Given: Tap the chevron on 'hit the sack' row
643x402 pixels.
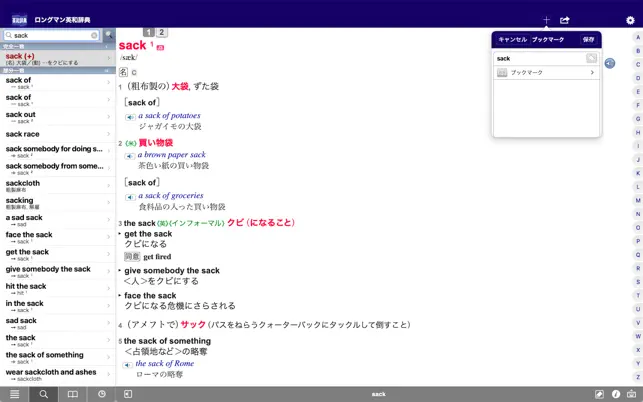Looking at the screenshot, I should (x=109, y=289).
